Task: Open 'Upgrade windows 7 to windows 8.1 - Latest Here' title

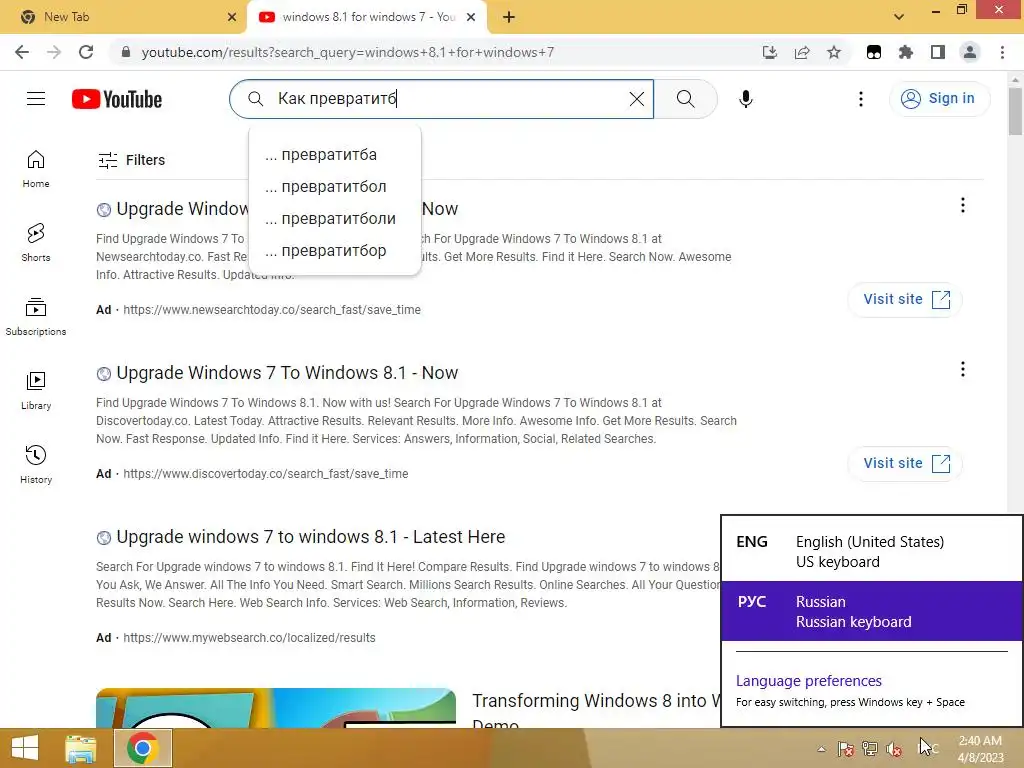Action: point(310,537)
